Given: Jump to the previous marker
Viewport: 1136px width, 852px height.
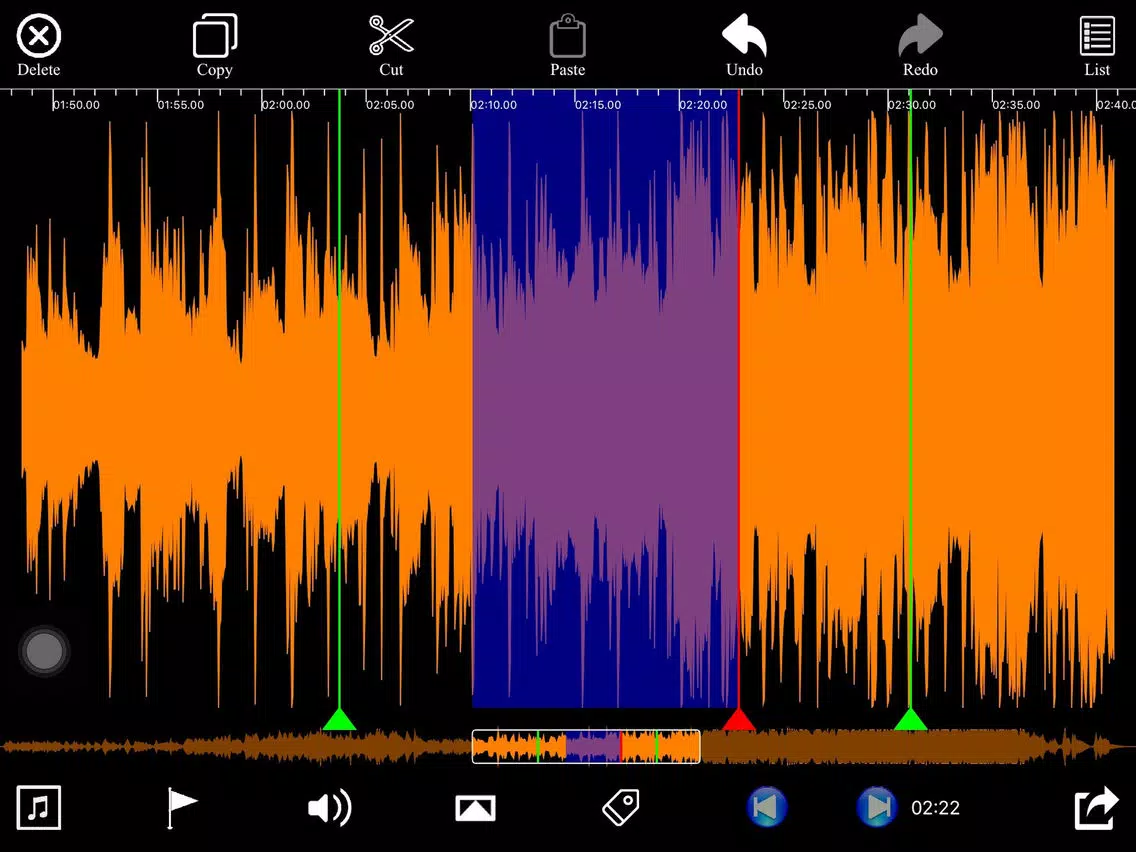Looking at the screenshot, I should [767, 807].
